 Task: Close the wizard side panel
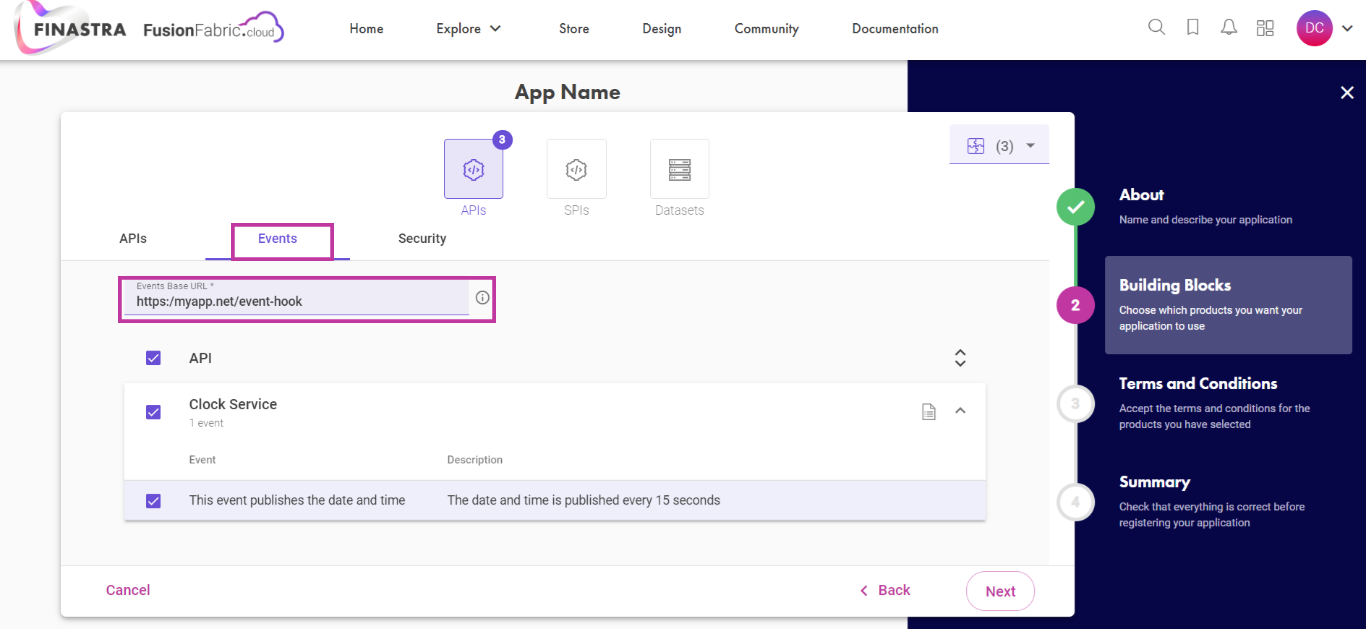pyautogui.click(x=1347, y=93)
